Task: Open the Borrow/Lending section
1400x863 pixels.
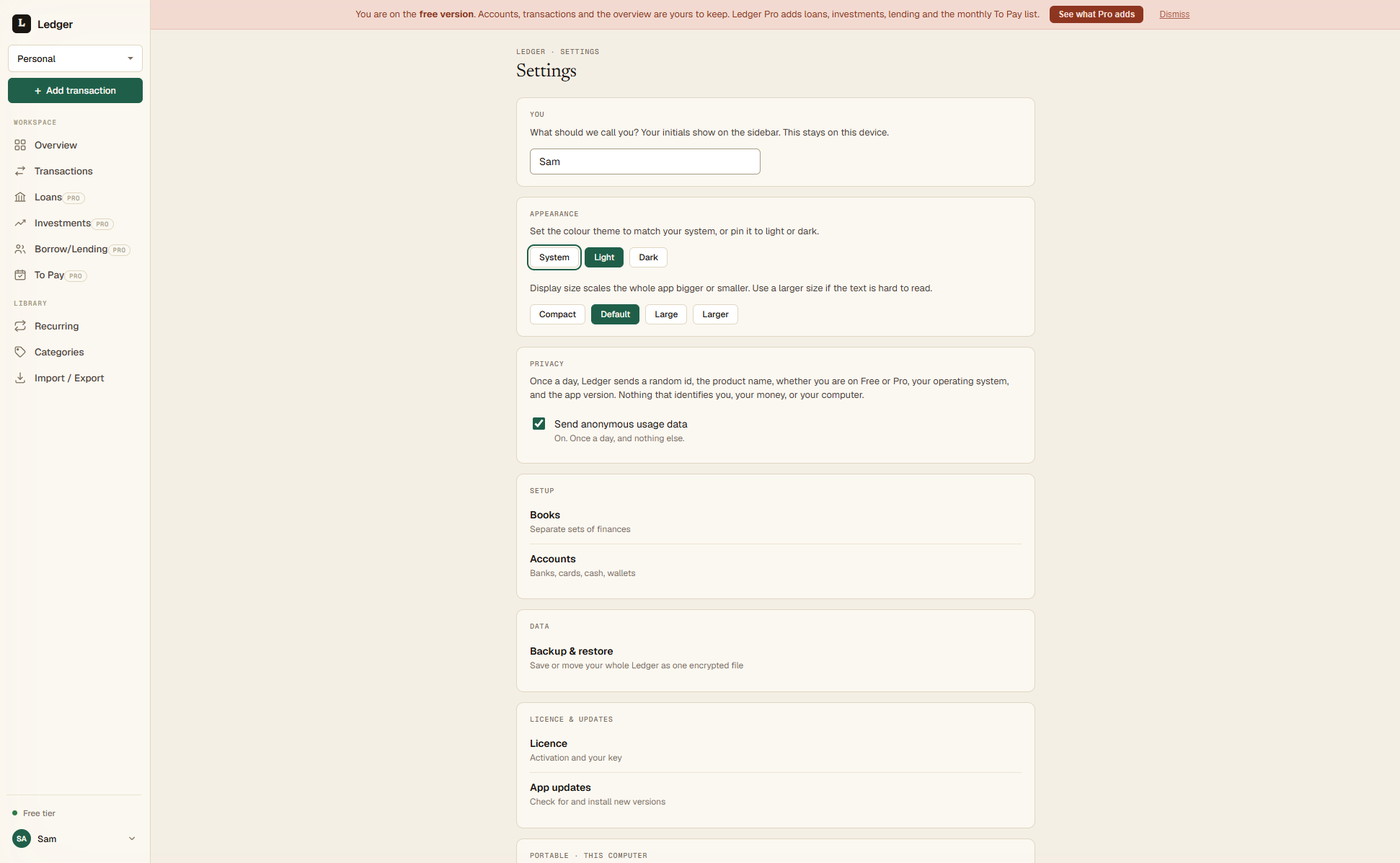Action: point(75,249)
